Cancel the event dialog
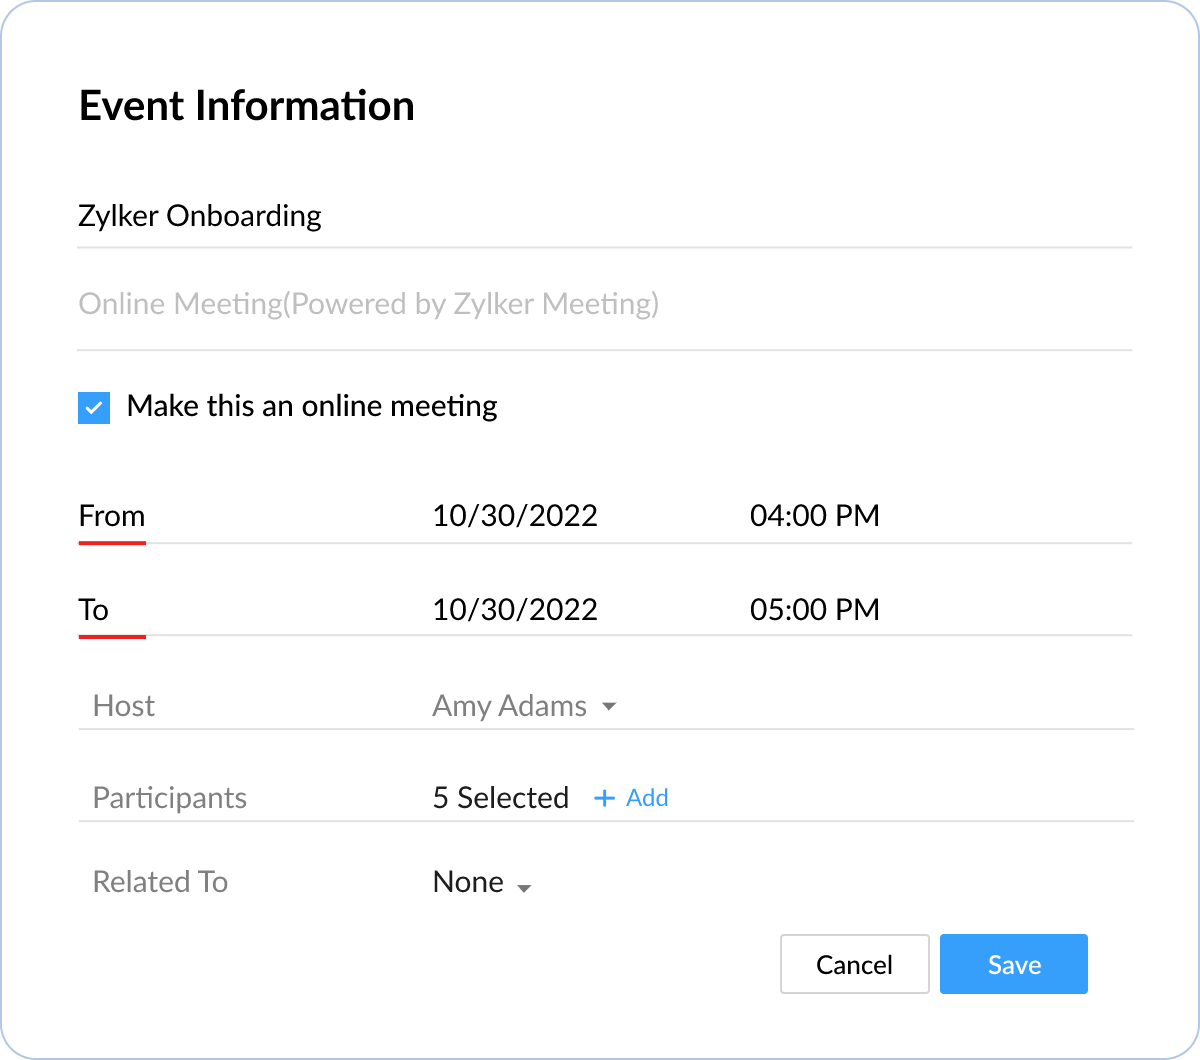Image resolution: width=1200 pixels, height=1060 pixels. click(854, 964)
